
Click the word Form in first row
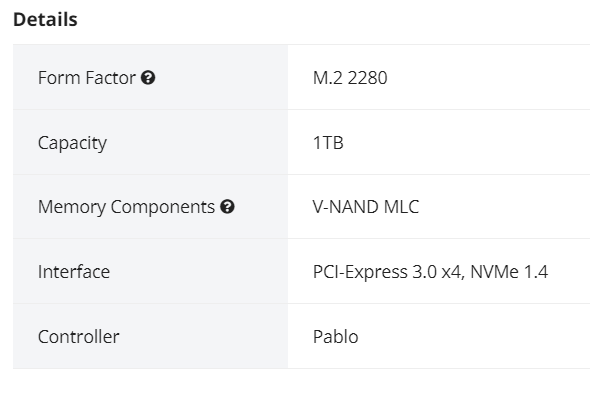pos(59,78)
